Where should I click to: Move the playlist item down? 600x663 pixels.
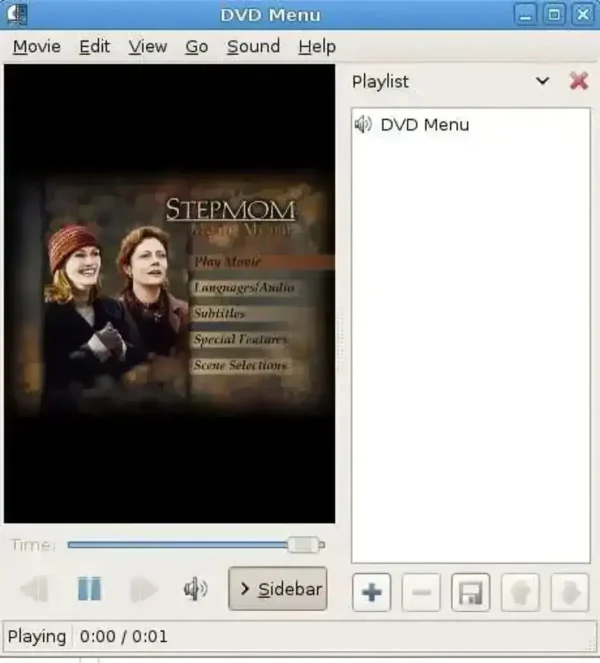pos(569,593)
